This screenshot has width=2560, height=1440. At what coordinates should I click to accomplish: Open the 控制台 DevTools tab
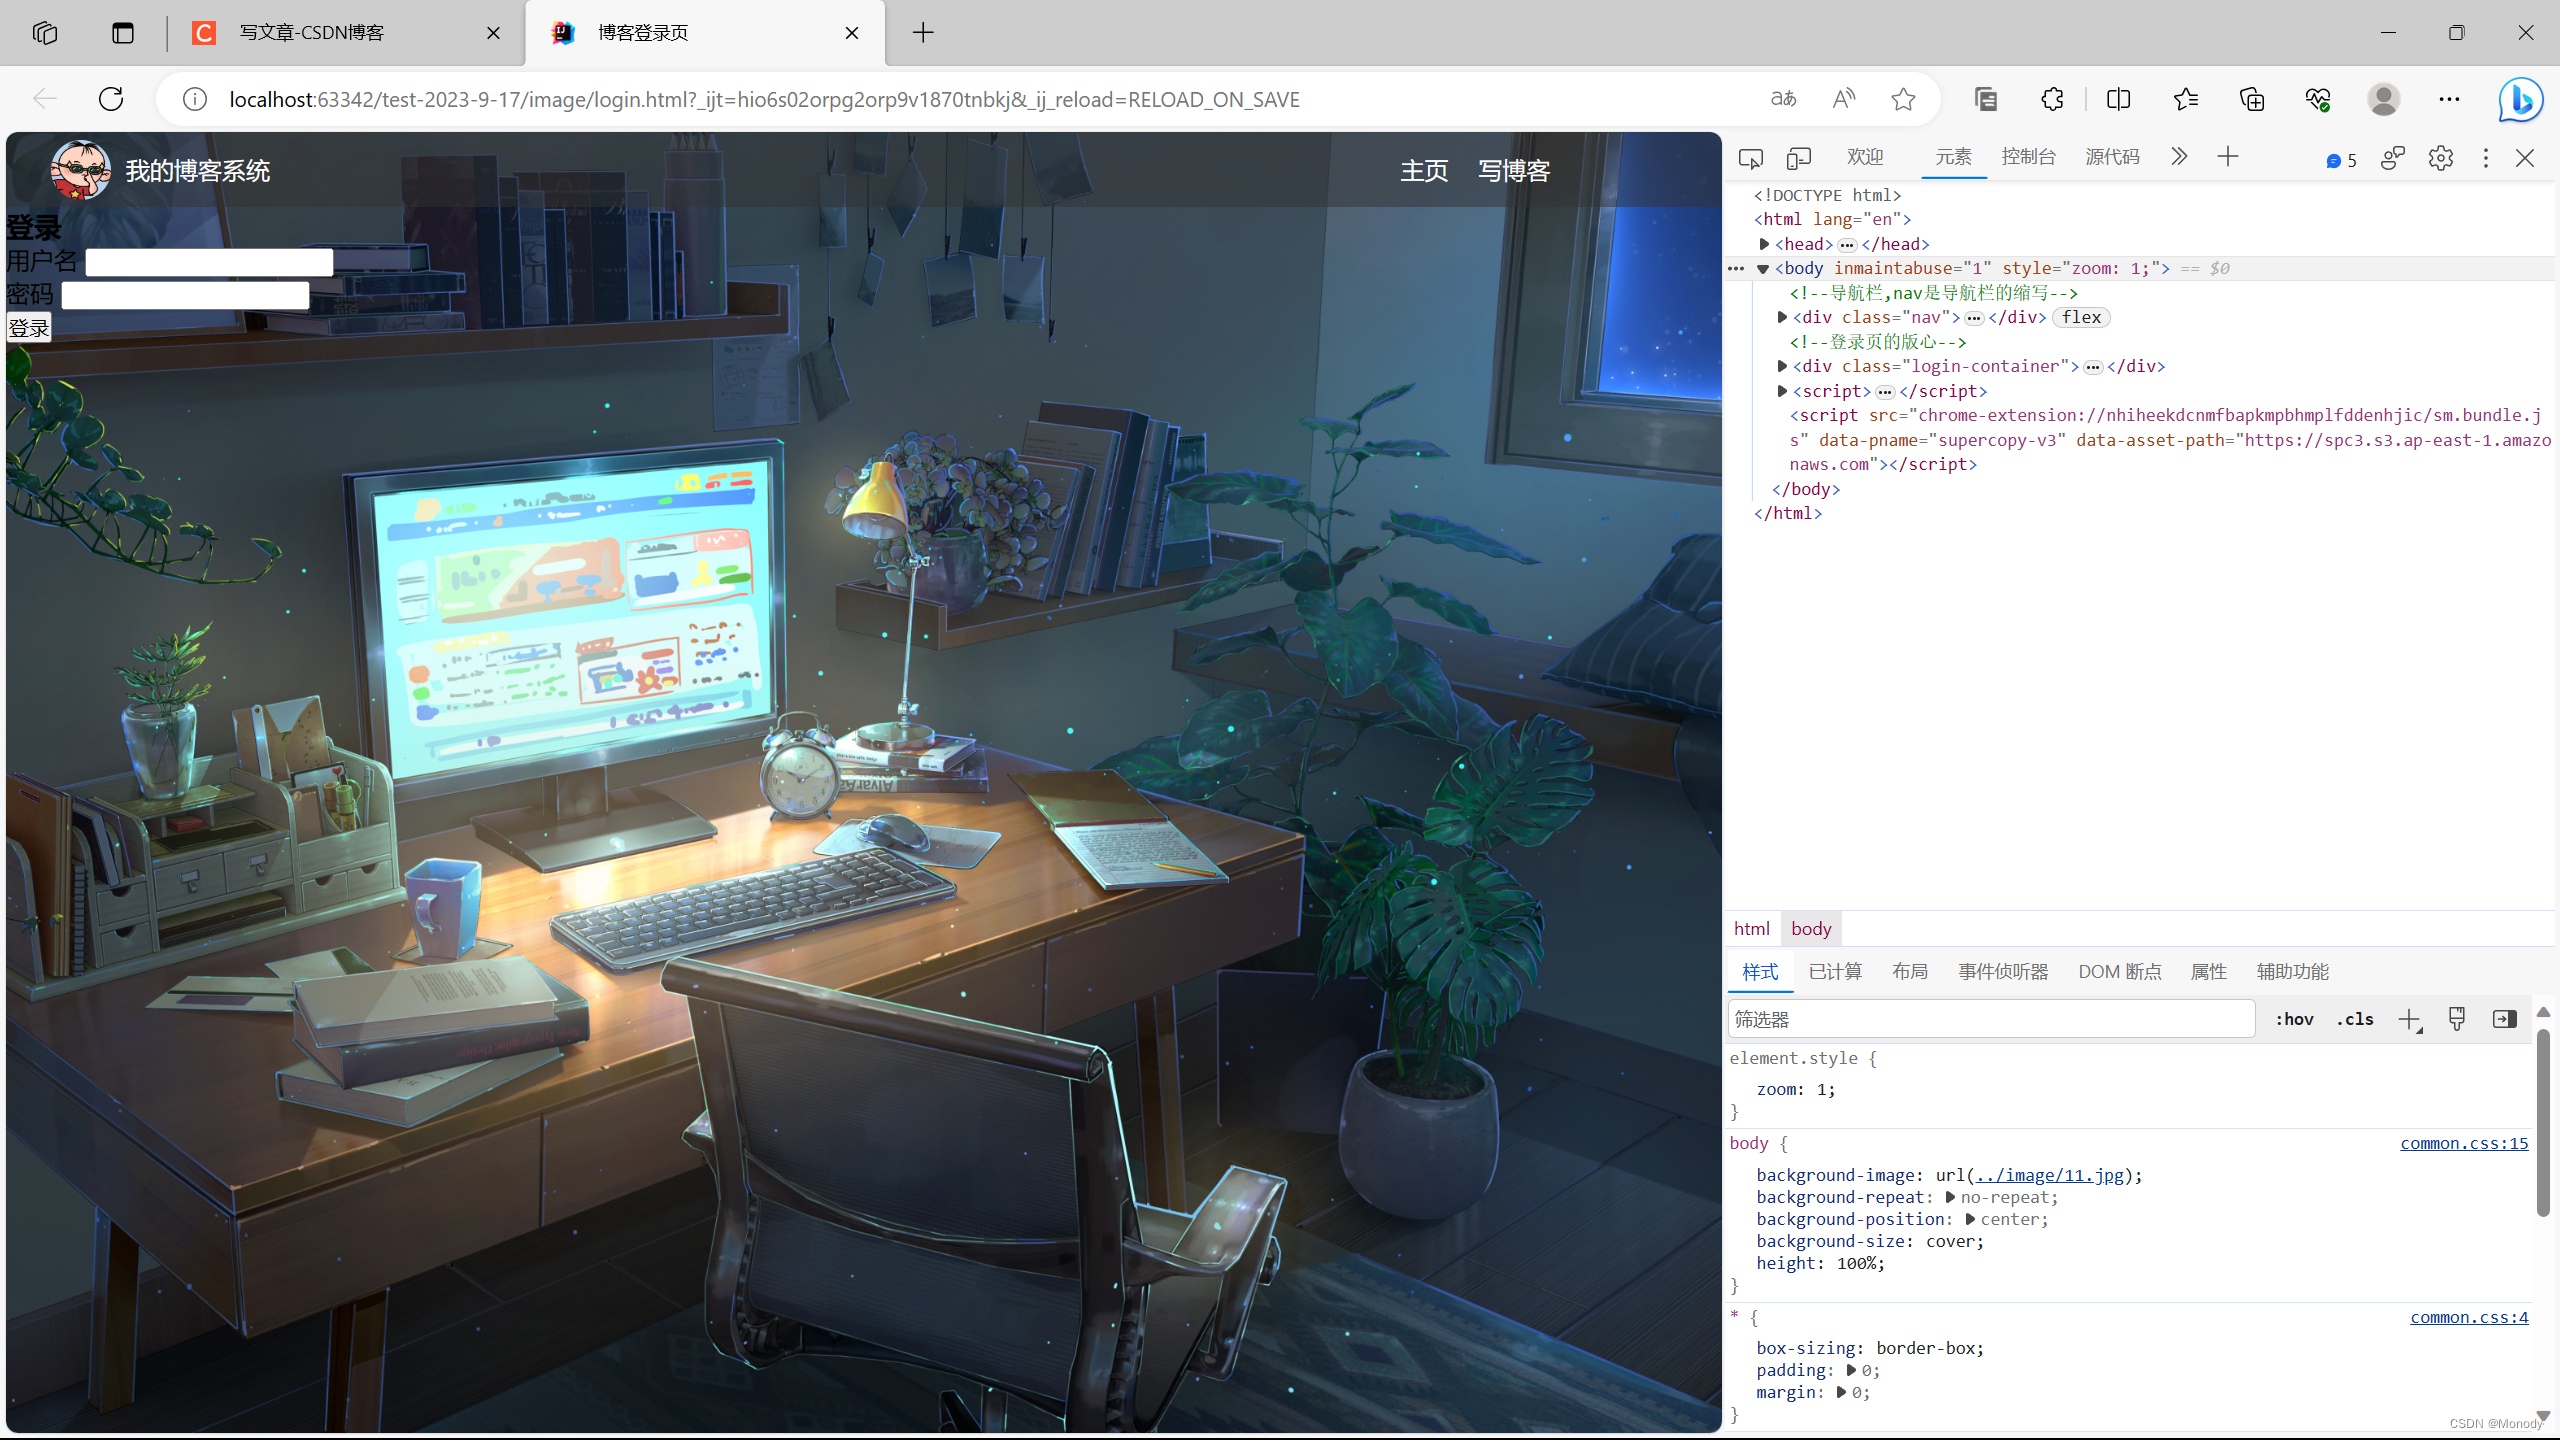(x=2029, y=157)
